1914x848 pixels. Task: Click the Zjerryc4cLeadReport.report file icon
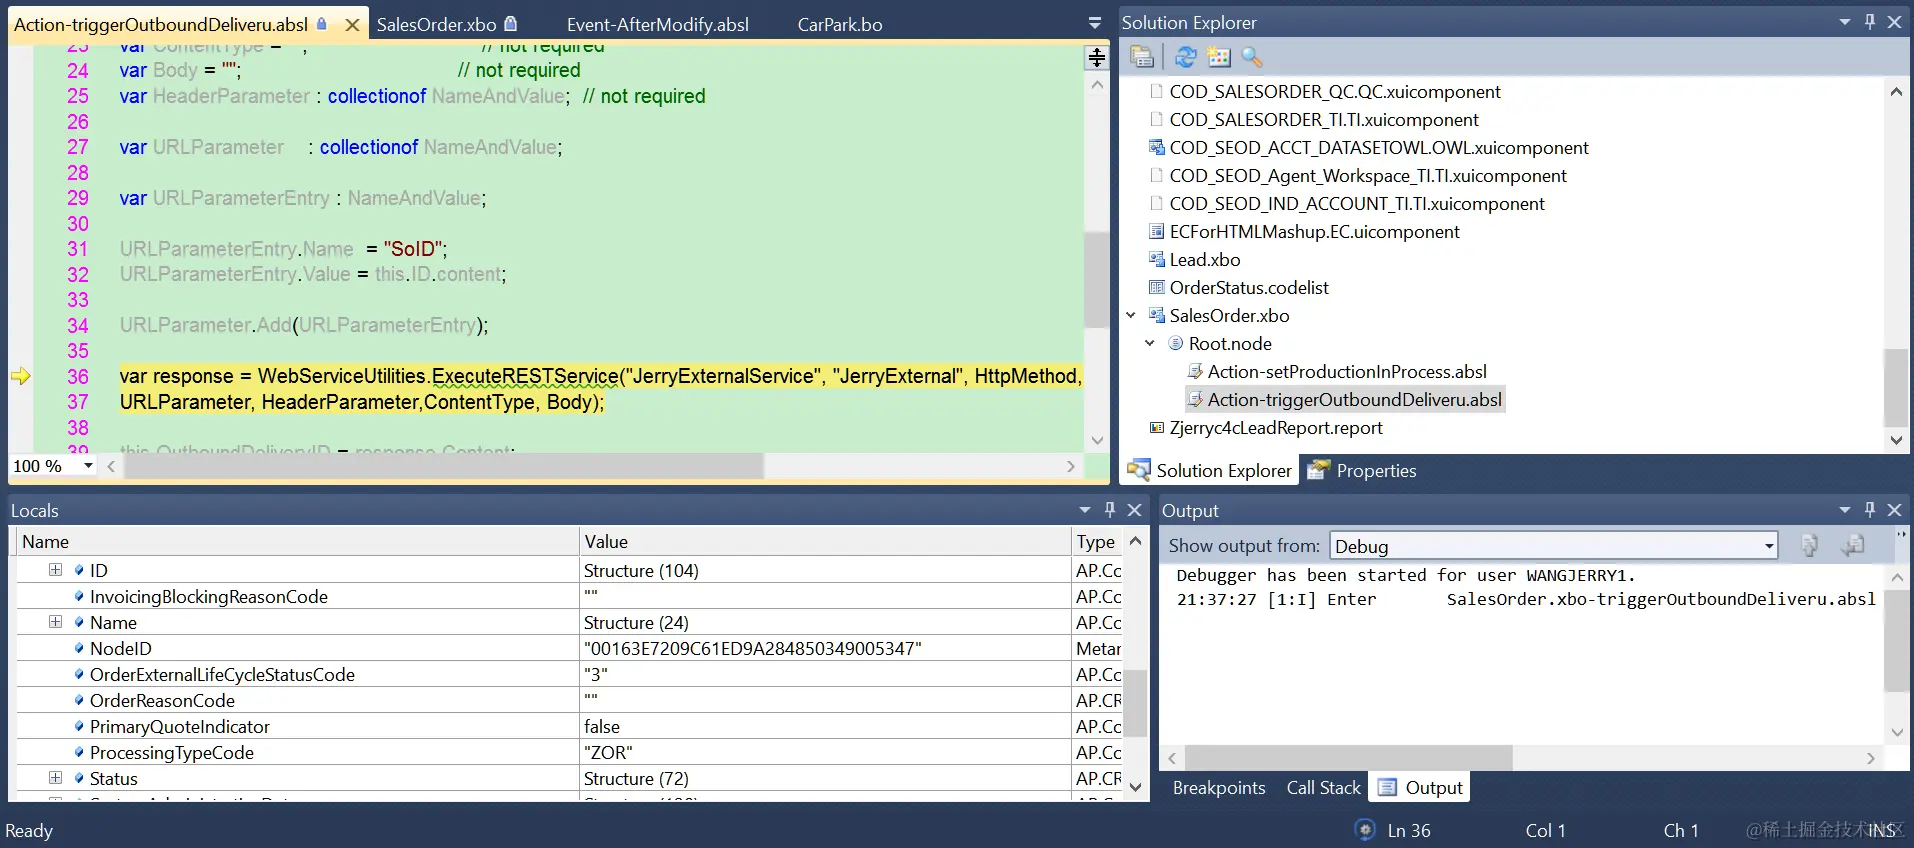tap(1156, 427)
